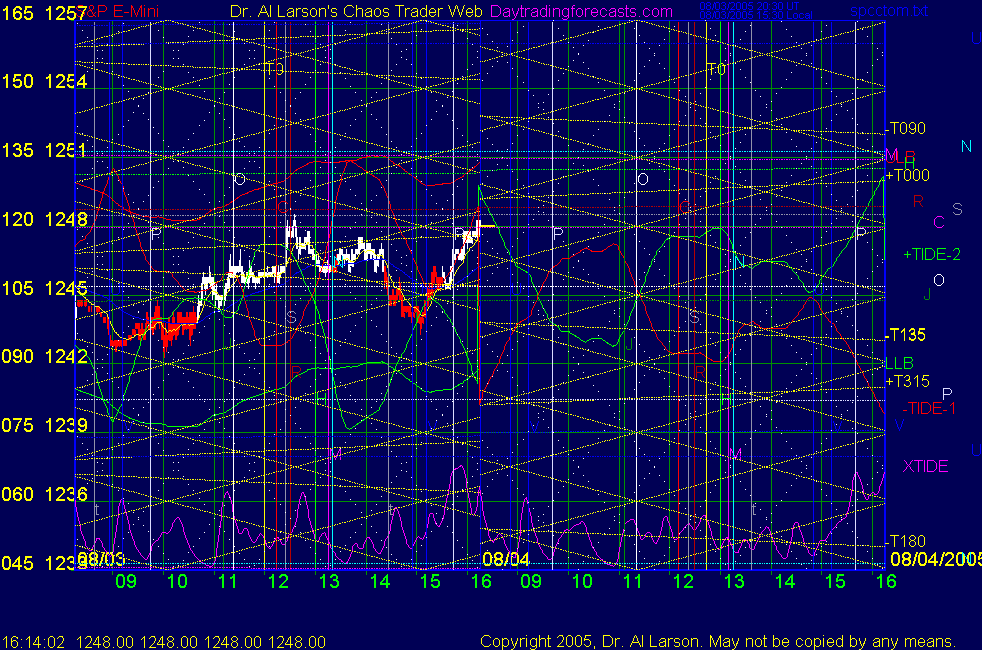Click the yellow "08/04/2005" date label
982x650 pixels.
936,559
